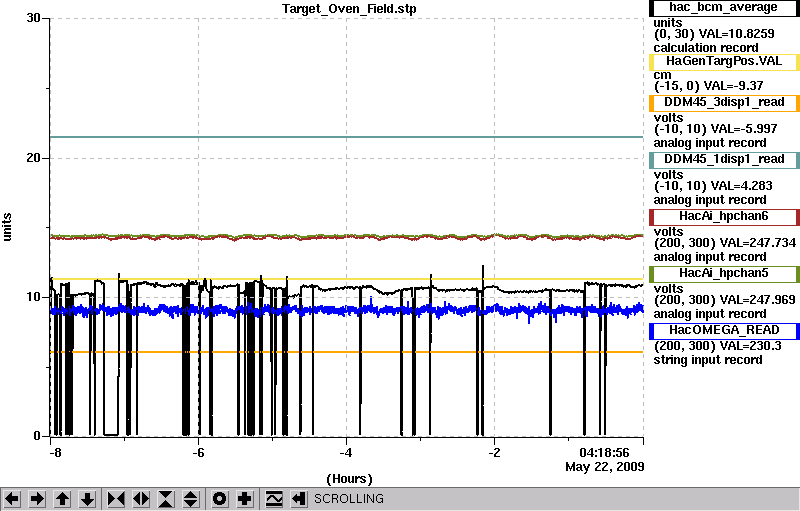800x511 pixels.
Task: Select the HaGenTargPos.VAL yellow legend box
Action: [x=723, y=62]
